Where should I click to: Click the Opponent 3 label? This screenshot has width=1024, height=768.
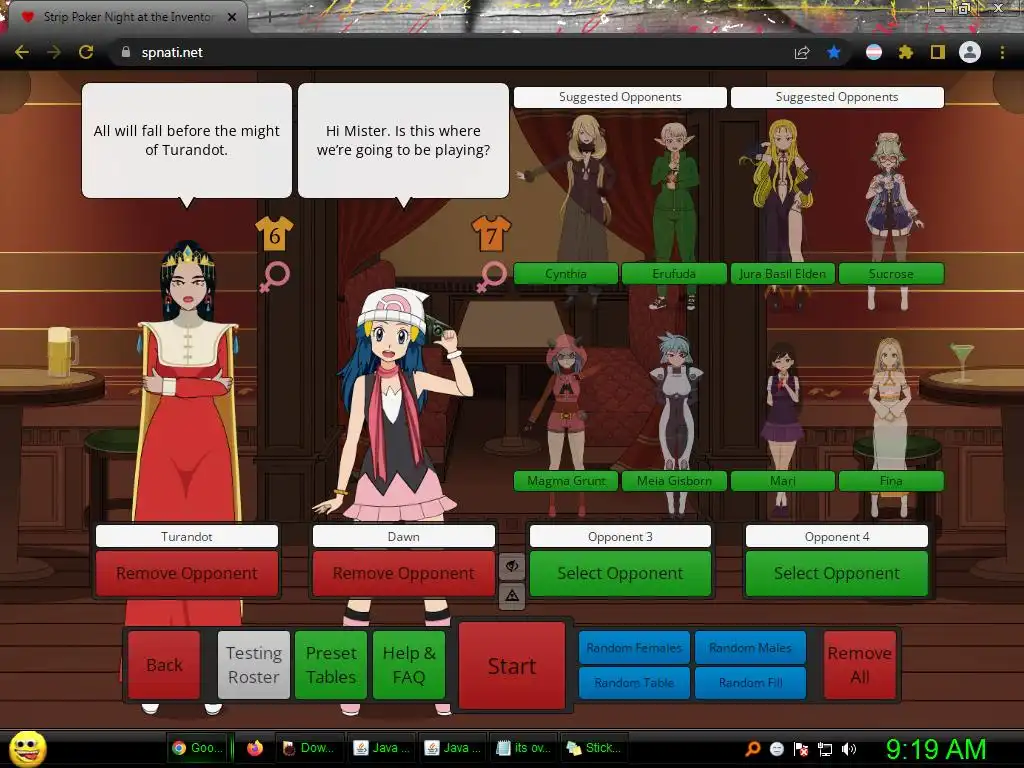point(620,536)
